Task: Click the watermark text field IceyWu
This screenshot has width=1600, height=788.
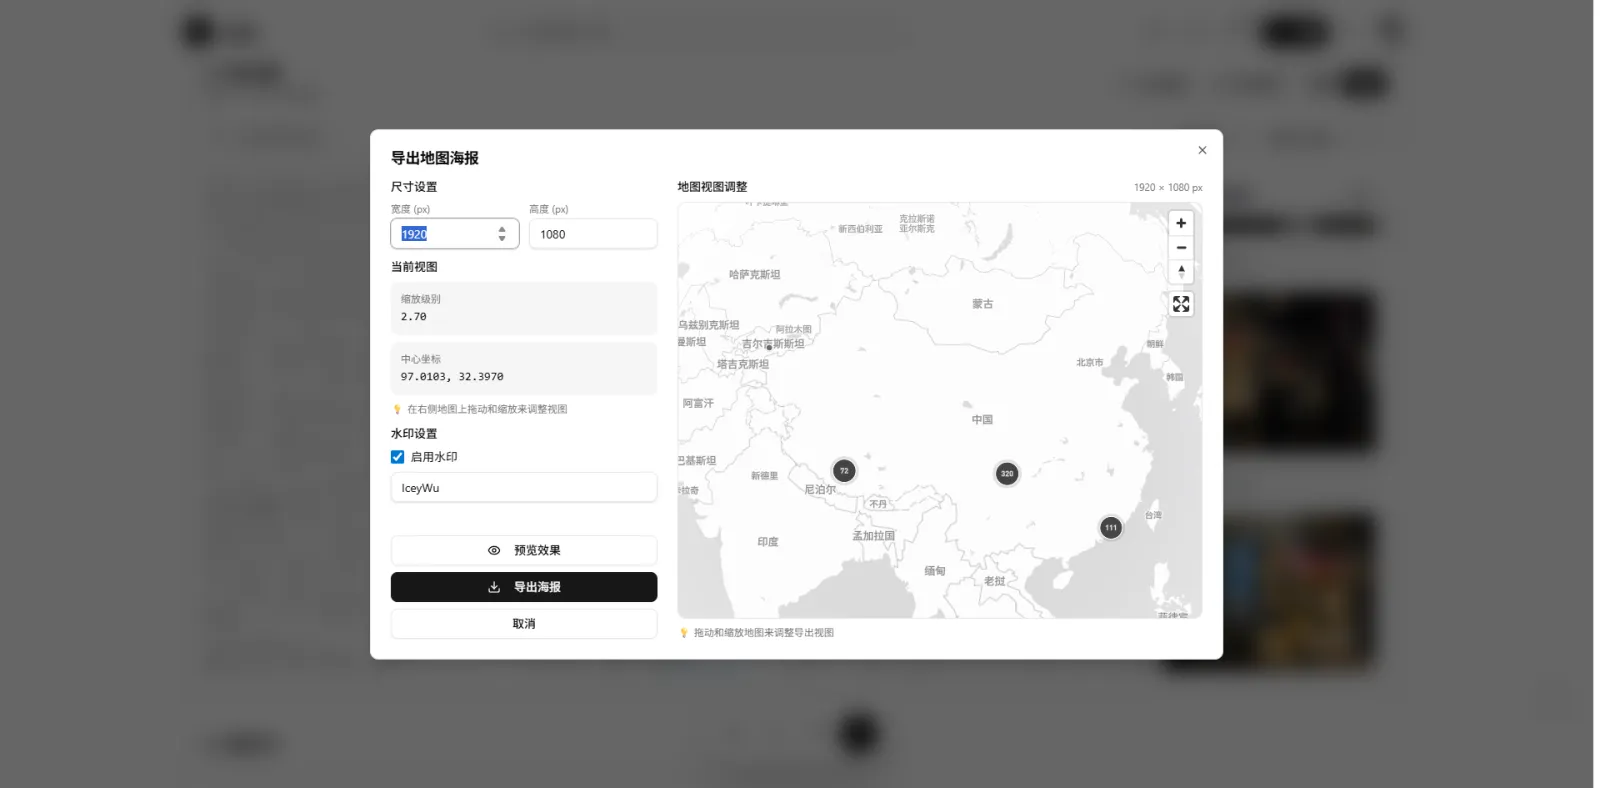Action: 524,488
